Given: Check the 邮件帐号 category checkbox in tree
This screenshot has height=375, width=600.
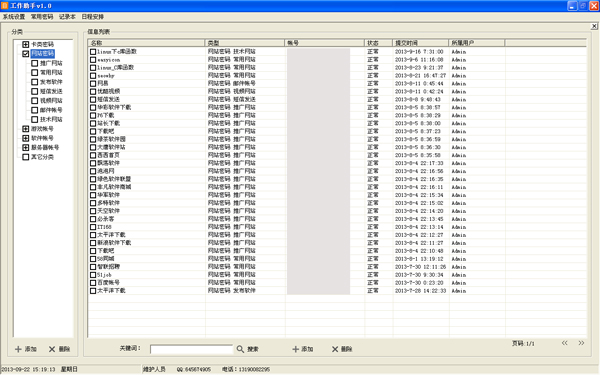Looking at the screenshot, I should coord(35,110).
